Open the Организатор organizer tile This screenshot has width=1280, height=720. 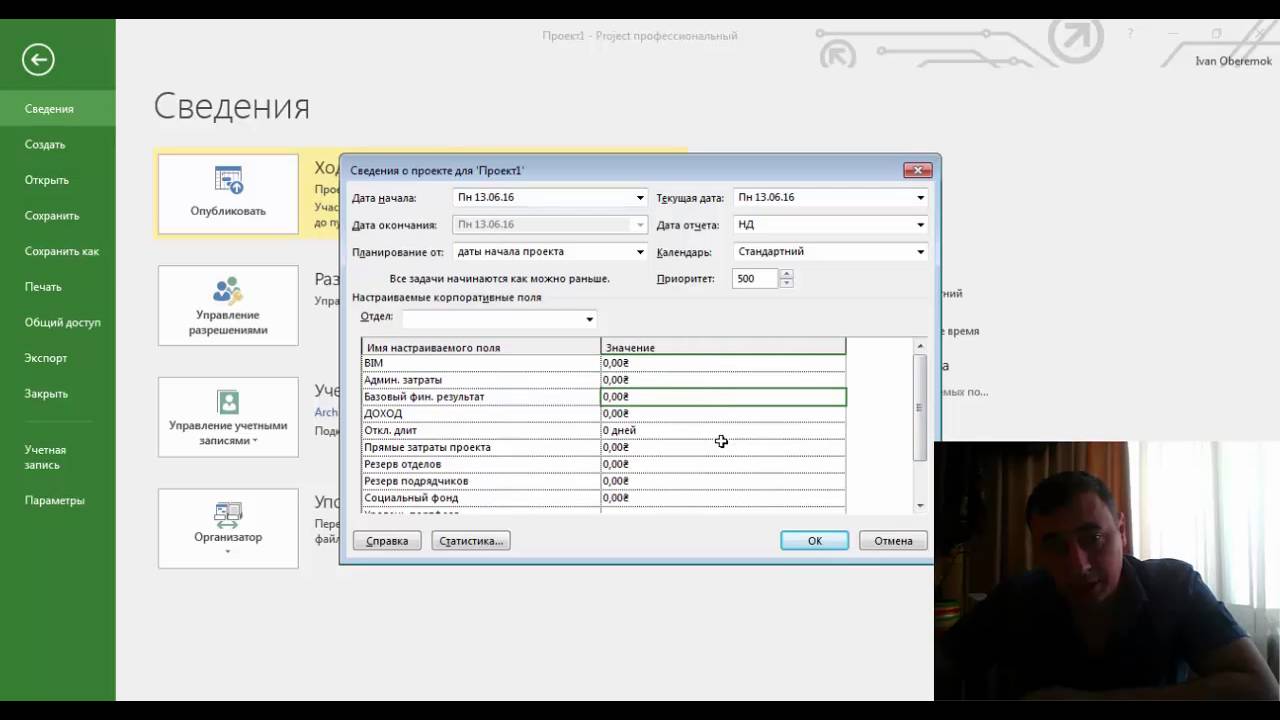228,528
